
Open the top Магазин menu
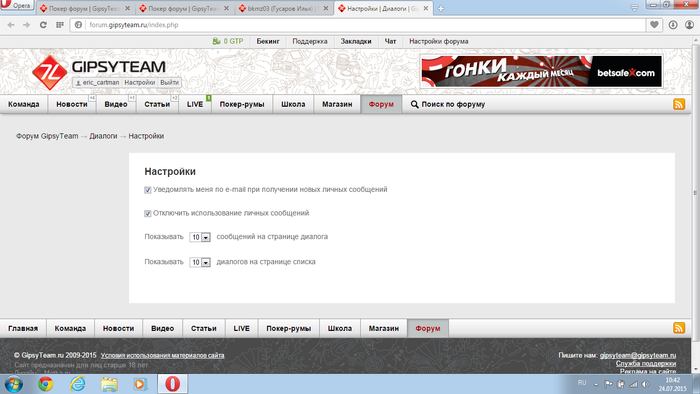[x=337, y=104]
